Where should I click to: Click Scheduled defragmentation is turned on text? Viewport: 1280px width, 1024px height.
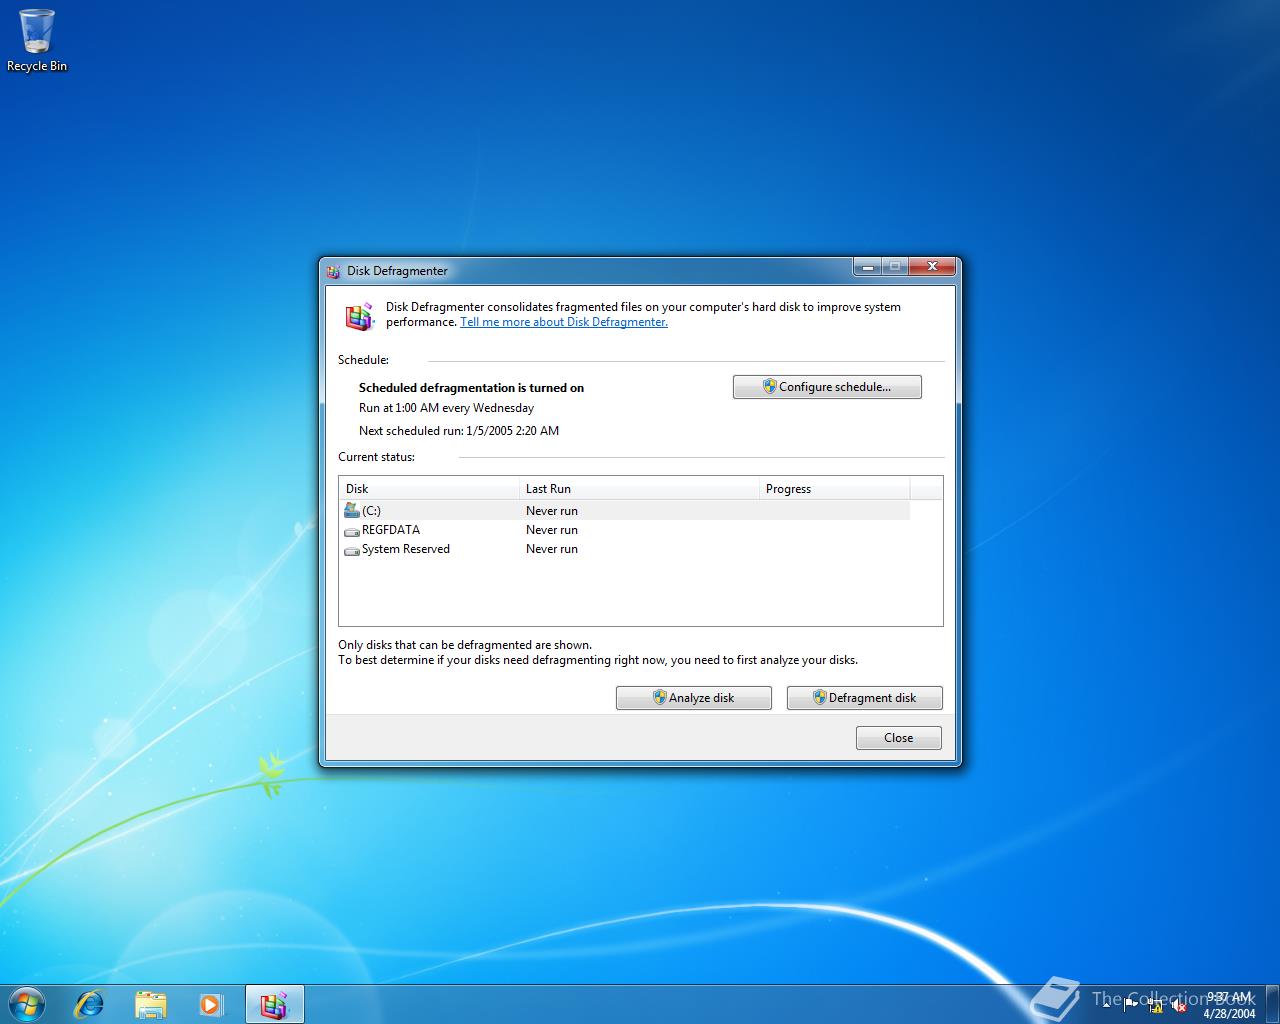[x=471, y=388]
